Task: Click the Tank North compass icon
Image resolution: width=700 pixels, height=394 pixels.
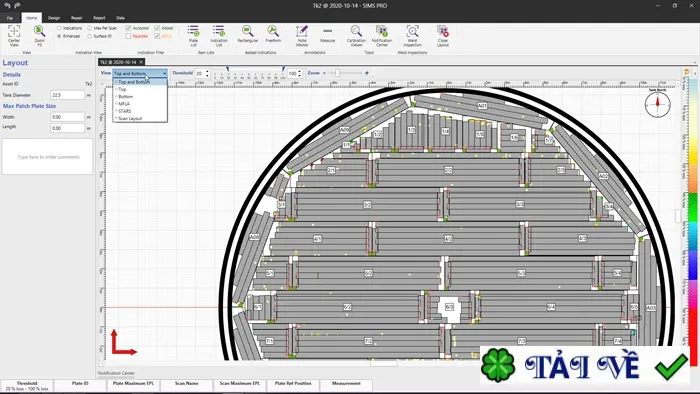Action: [x=658, y=104]
